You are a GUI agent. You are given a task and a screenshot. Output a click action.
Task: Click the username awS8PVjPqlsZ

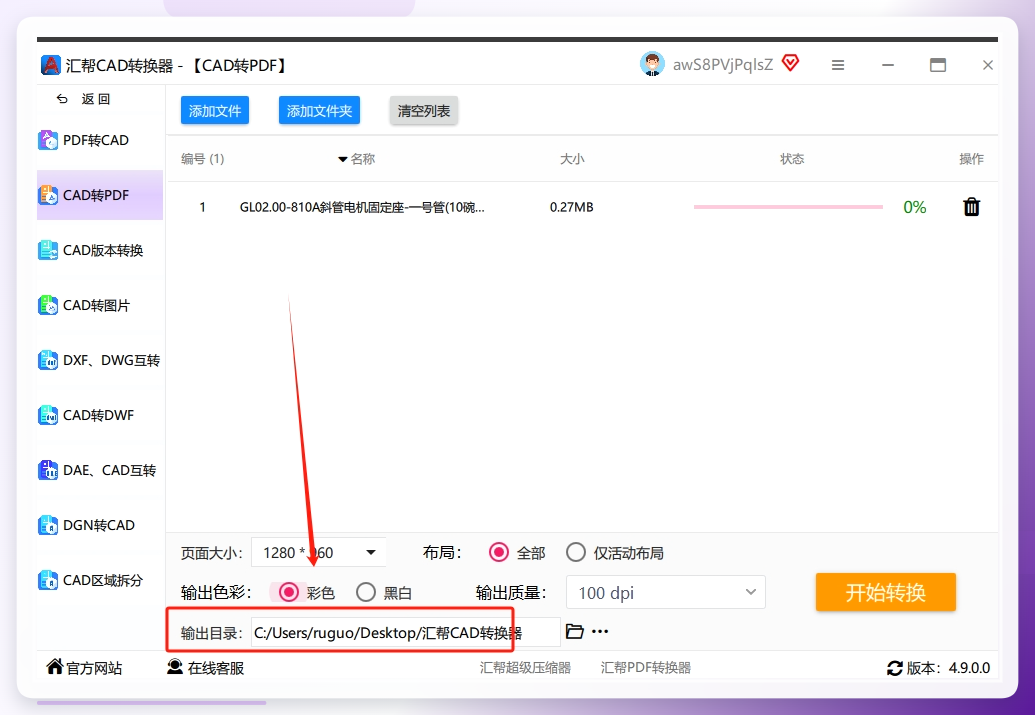pos(723,65)
